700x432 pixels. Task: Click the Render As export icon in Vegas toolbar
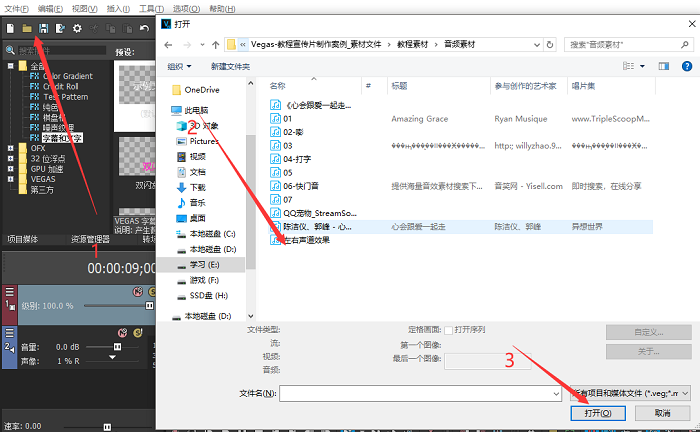[60, 29]
